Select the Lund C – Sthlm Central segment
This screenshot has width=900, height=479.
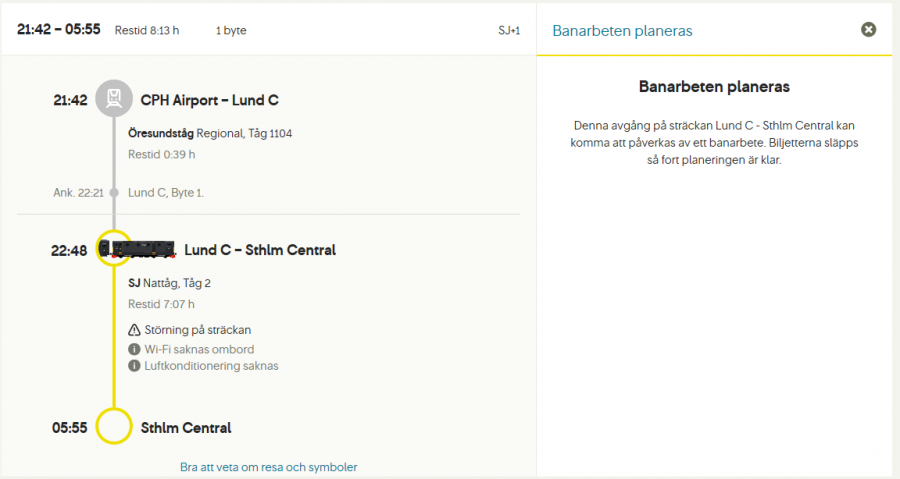click(x=260, y=250)
